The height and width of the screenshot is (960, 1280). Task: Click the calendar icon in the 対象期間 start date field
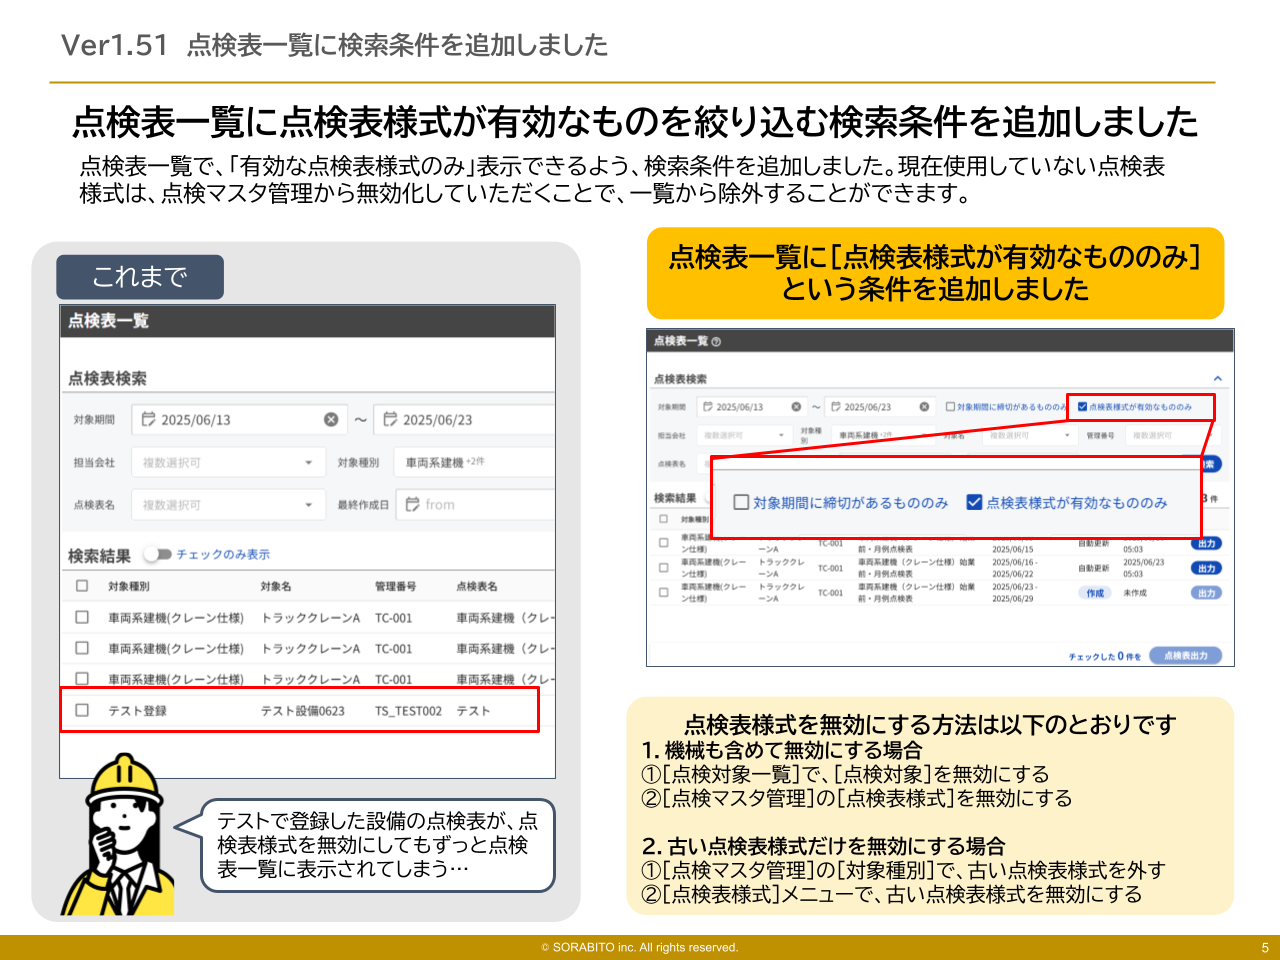[149, 419]
